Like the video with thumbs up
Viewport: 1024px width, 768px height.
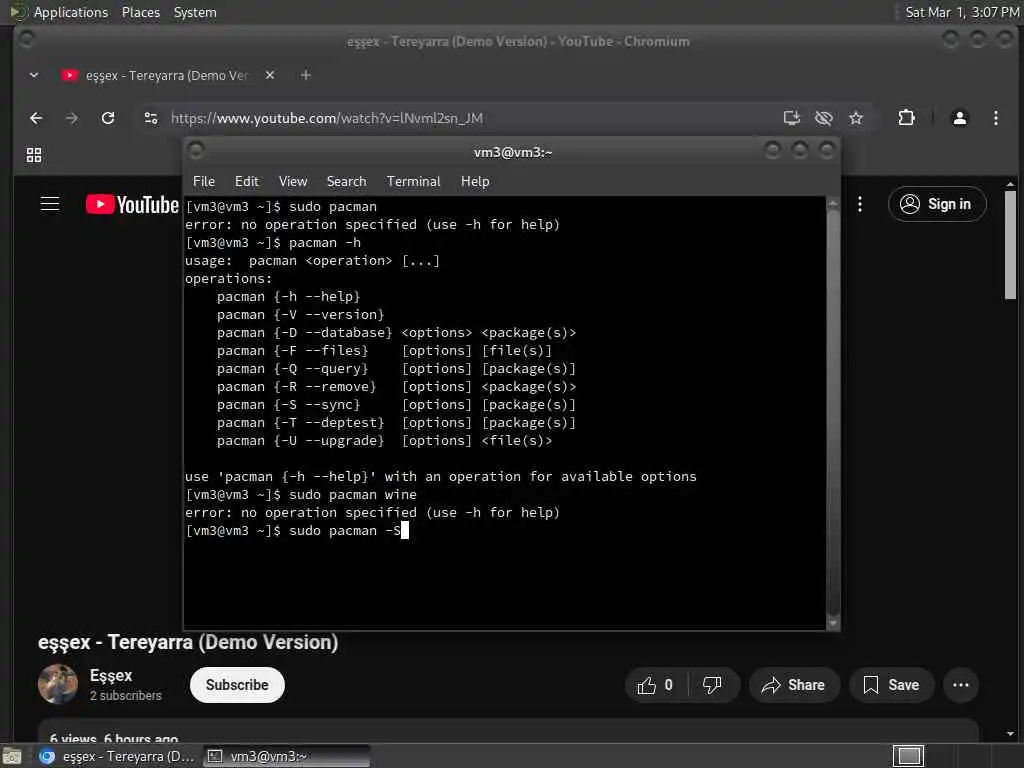click(655, 685)
